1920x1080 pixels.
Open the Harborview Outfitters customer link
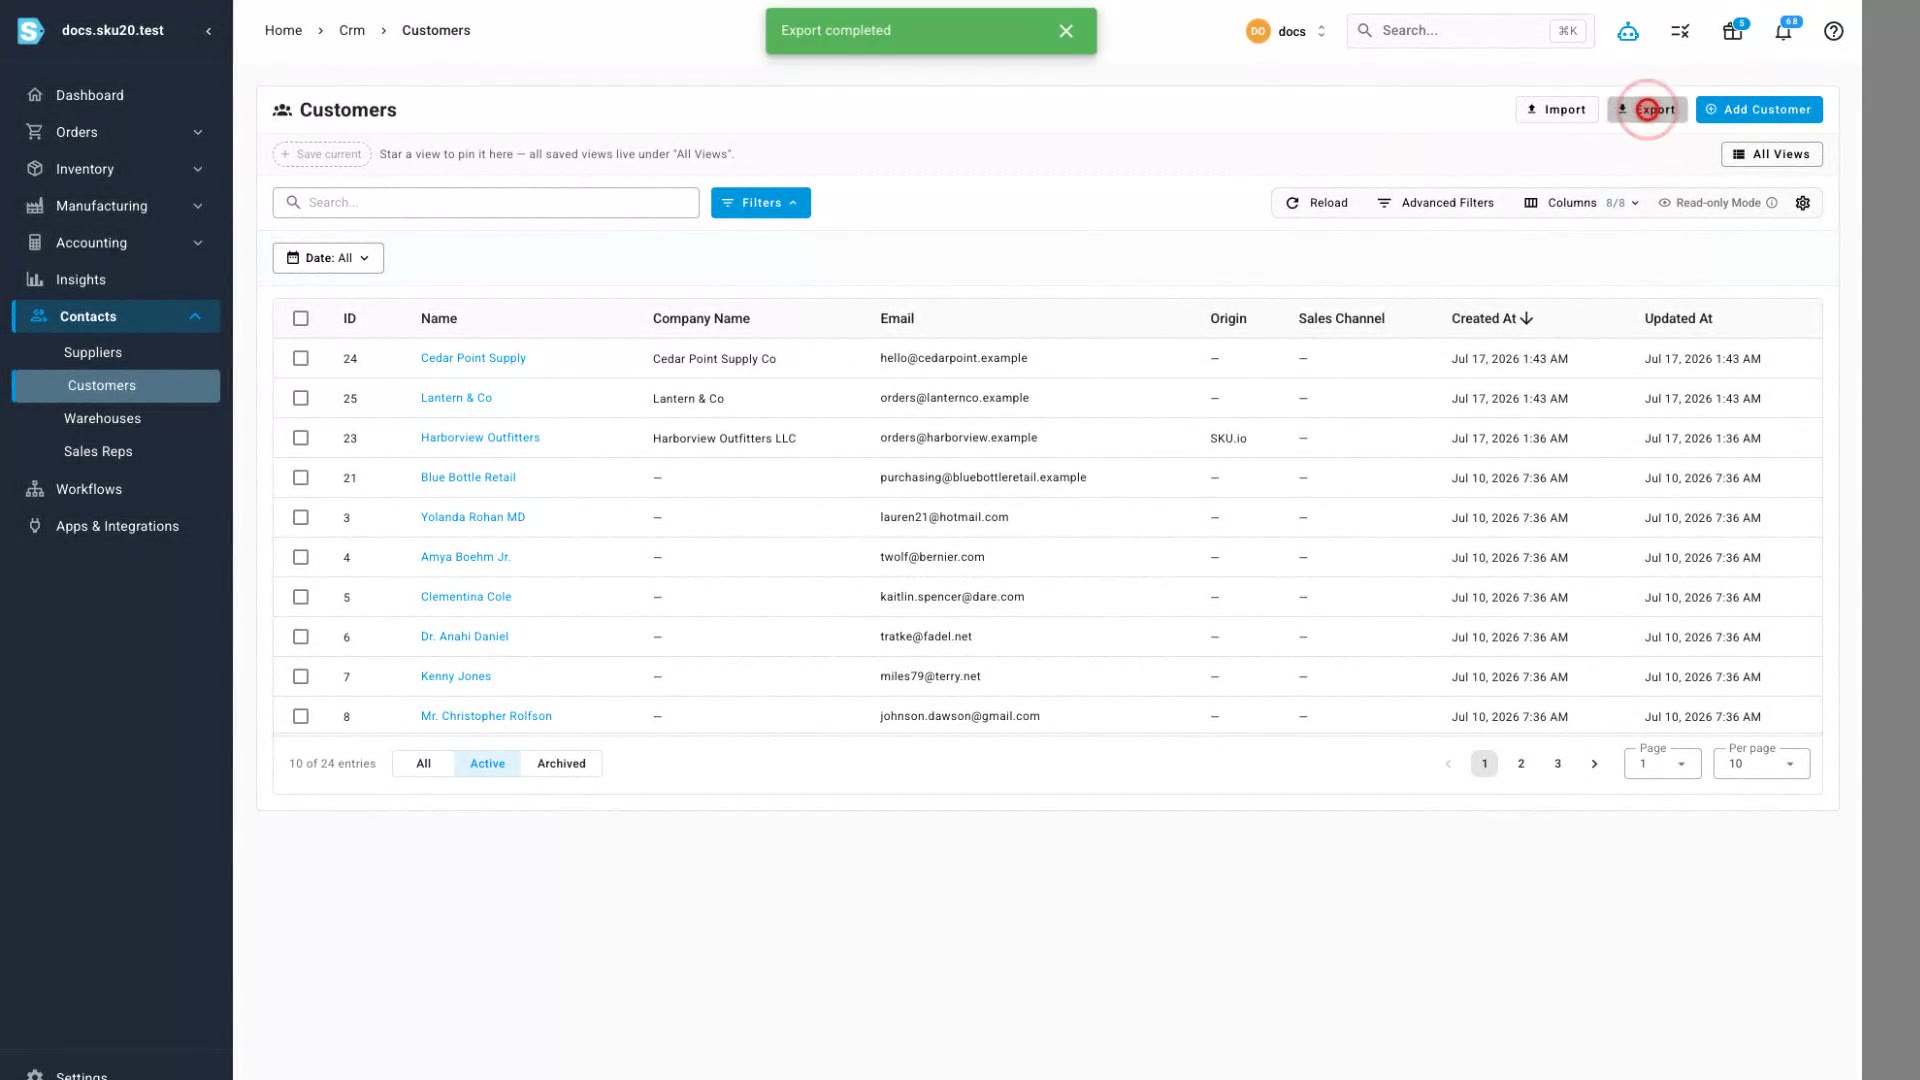480,438
